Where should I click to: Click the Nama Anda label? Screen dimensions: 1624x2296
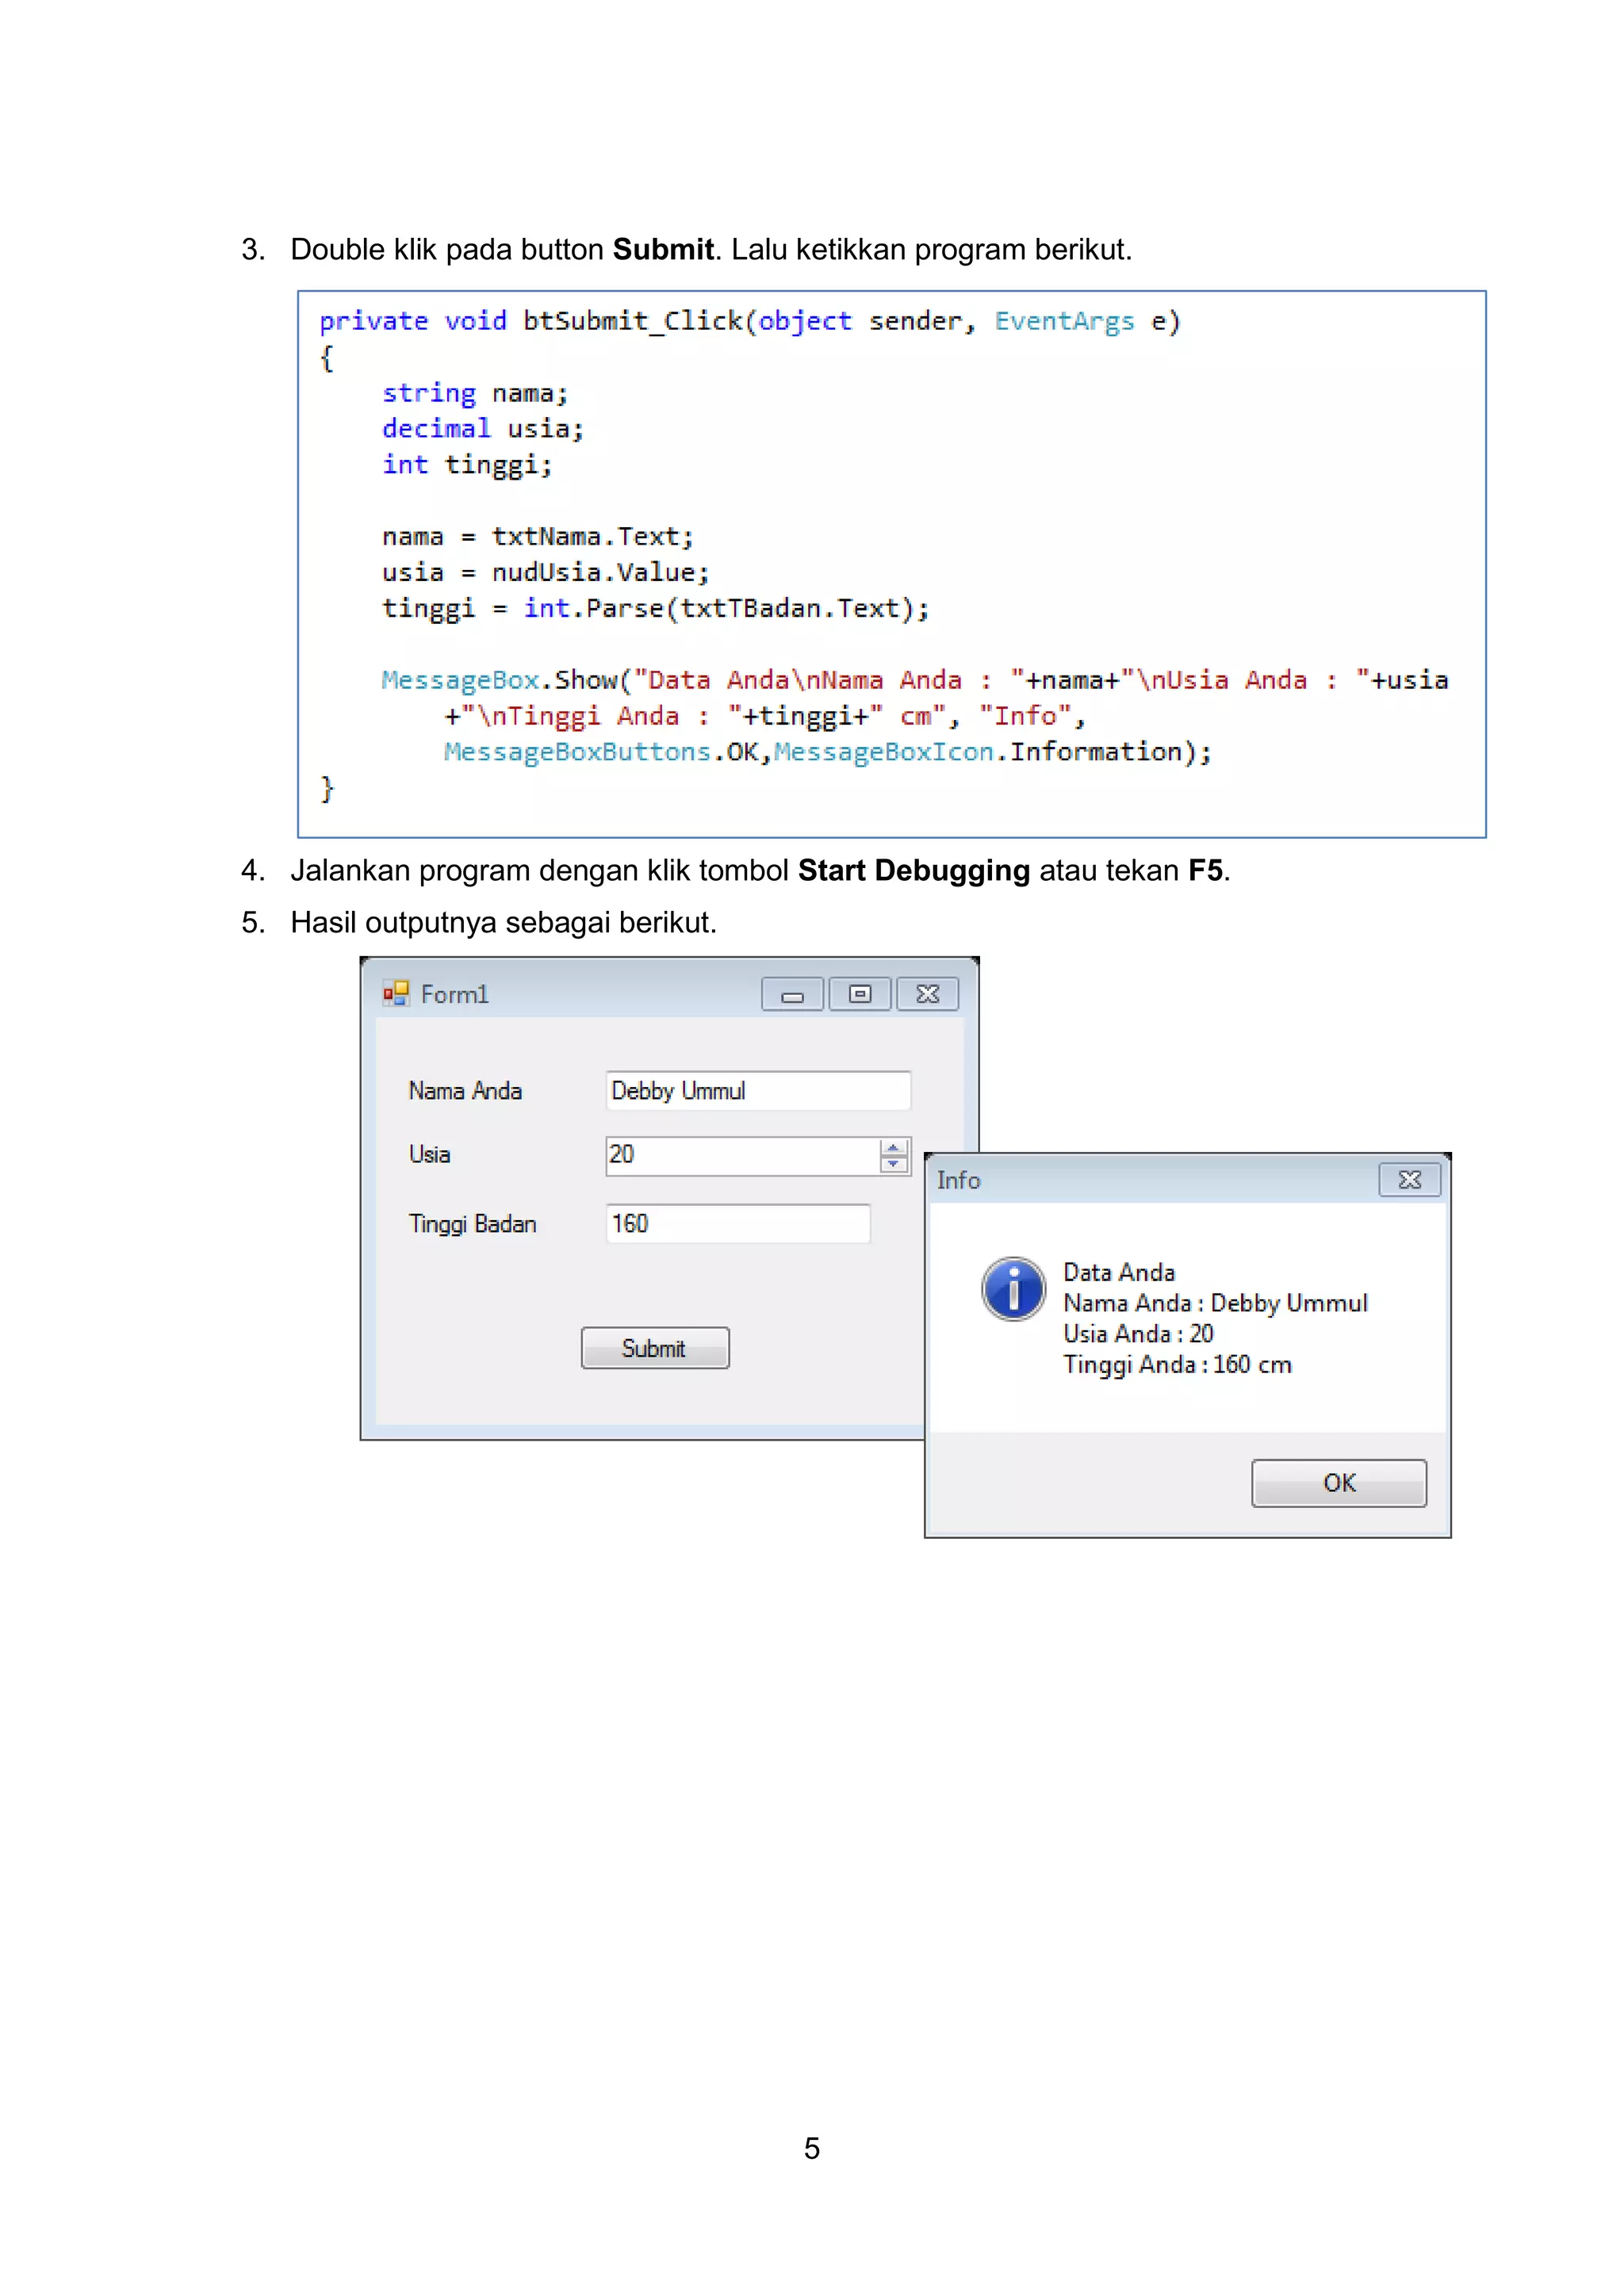pyautogui.click(x=465, y=1091)
